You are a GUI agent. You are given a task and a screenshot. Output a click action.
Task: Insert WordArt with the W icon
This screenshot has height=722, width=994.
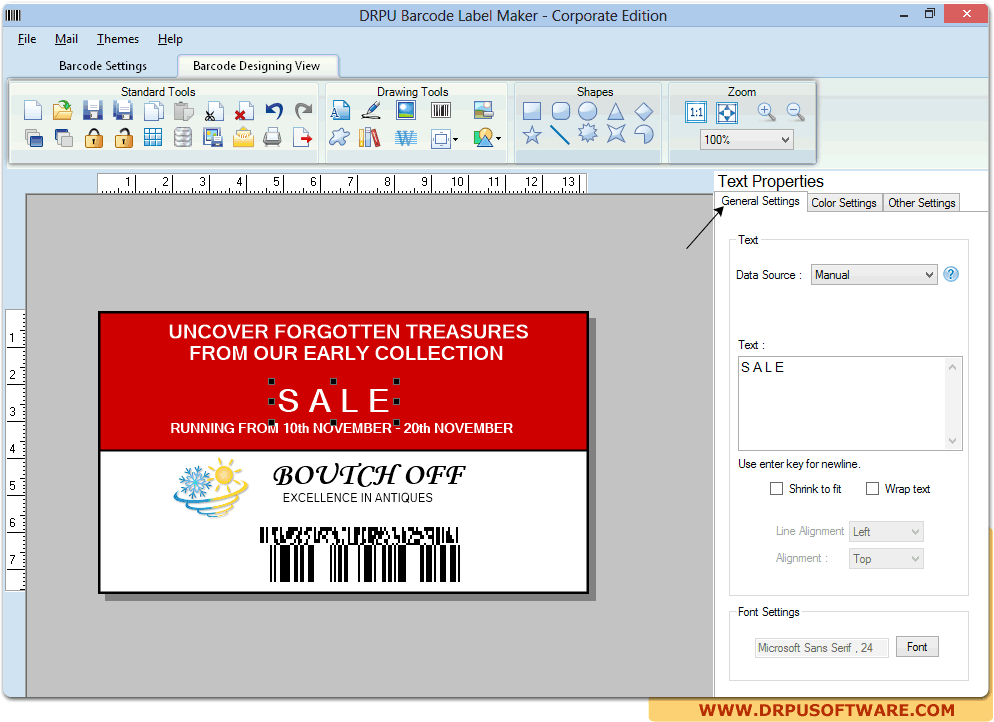click(x=406, y=138)
